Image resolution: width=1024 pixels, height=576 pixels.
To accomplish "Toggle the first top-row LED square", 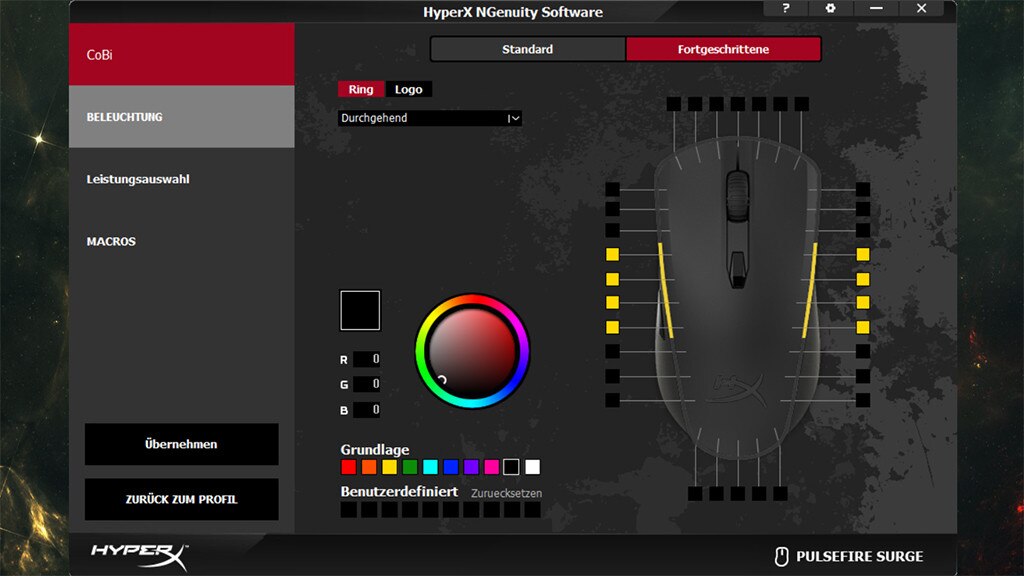I will [674, 104].
